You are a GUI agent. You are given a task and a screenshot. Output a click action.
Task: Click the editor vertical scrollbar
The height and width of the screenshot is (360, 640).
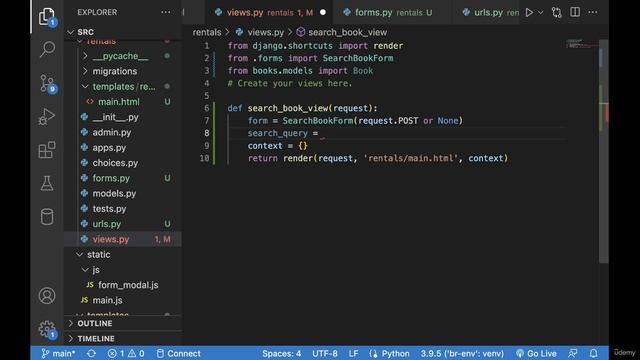[x=604, y=151]
